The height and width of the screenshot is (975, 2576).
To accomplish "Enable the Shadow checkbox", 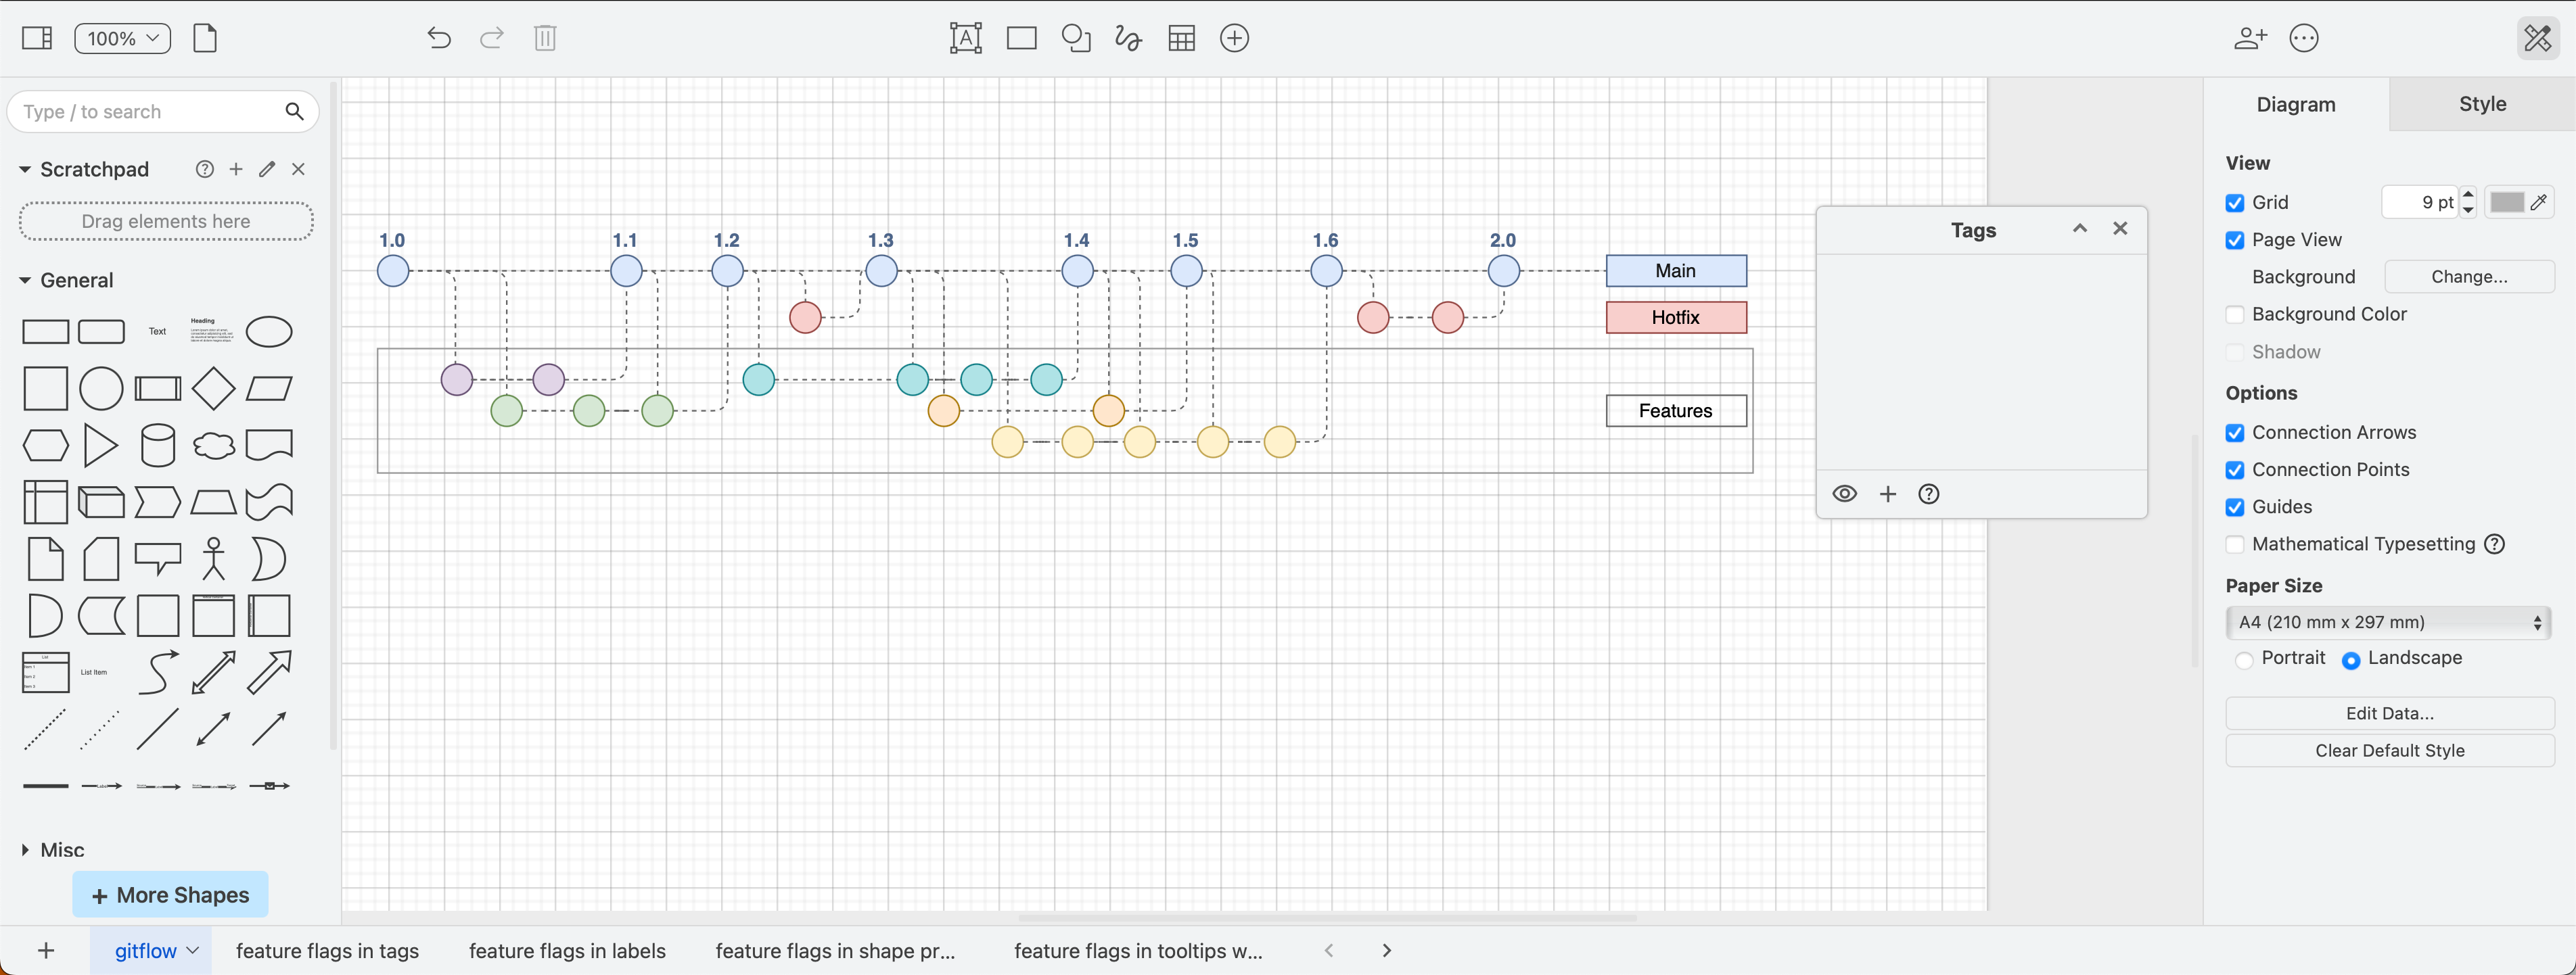I will (x=2236, y=351).
